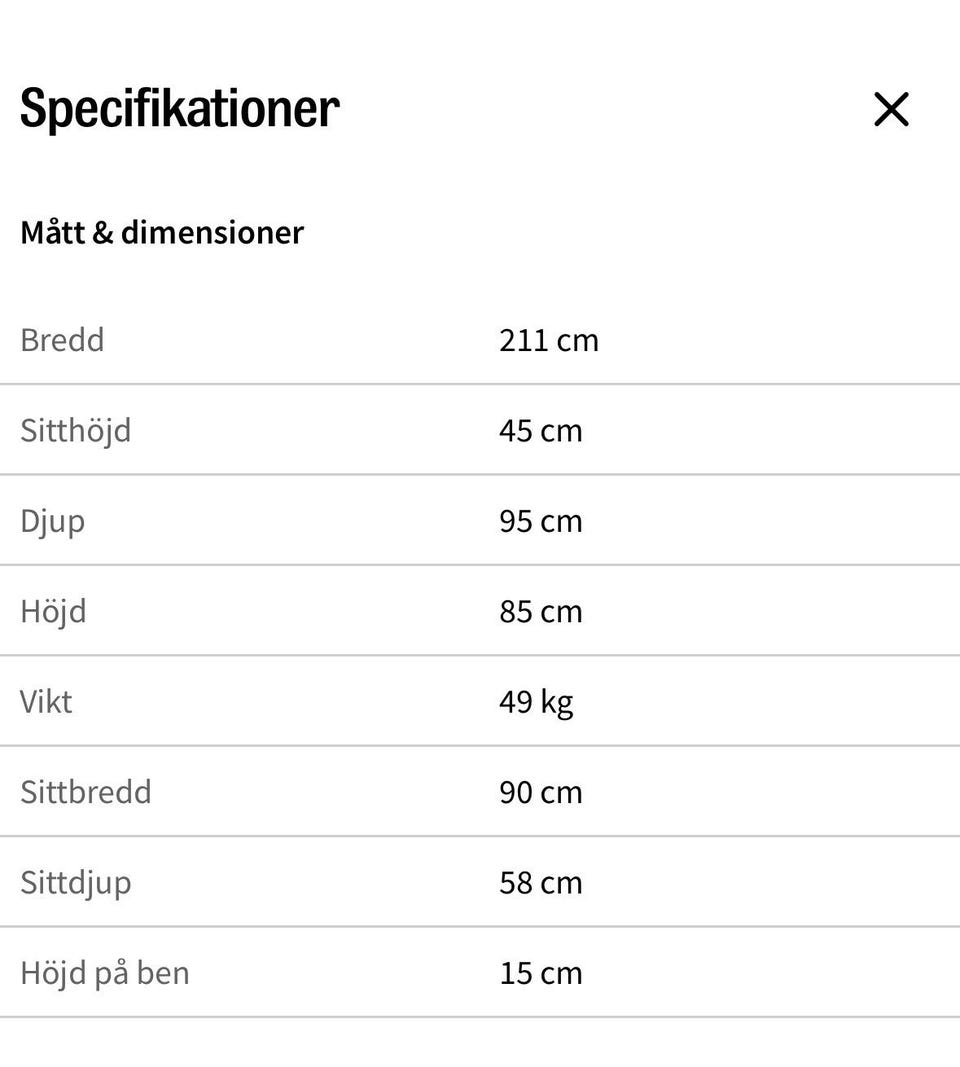Close the Specifikationer panel
The image size is (960, 1067).
coord(891,109)
